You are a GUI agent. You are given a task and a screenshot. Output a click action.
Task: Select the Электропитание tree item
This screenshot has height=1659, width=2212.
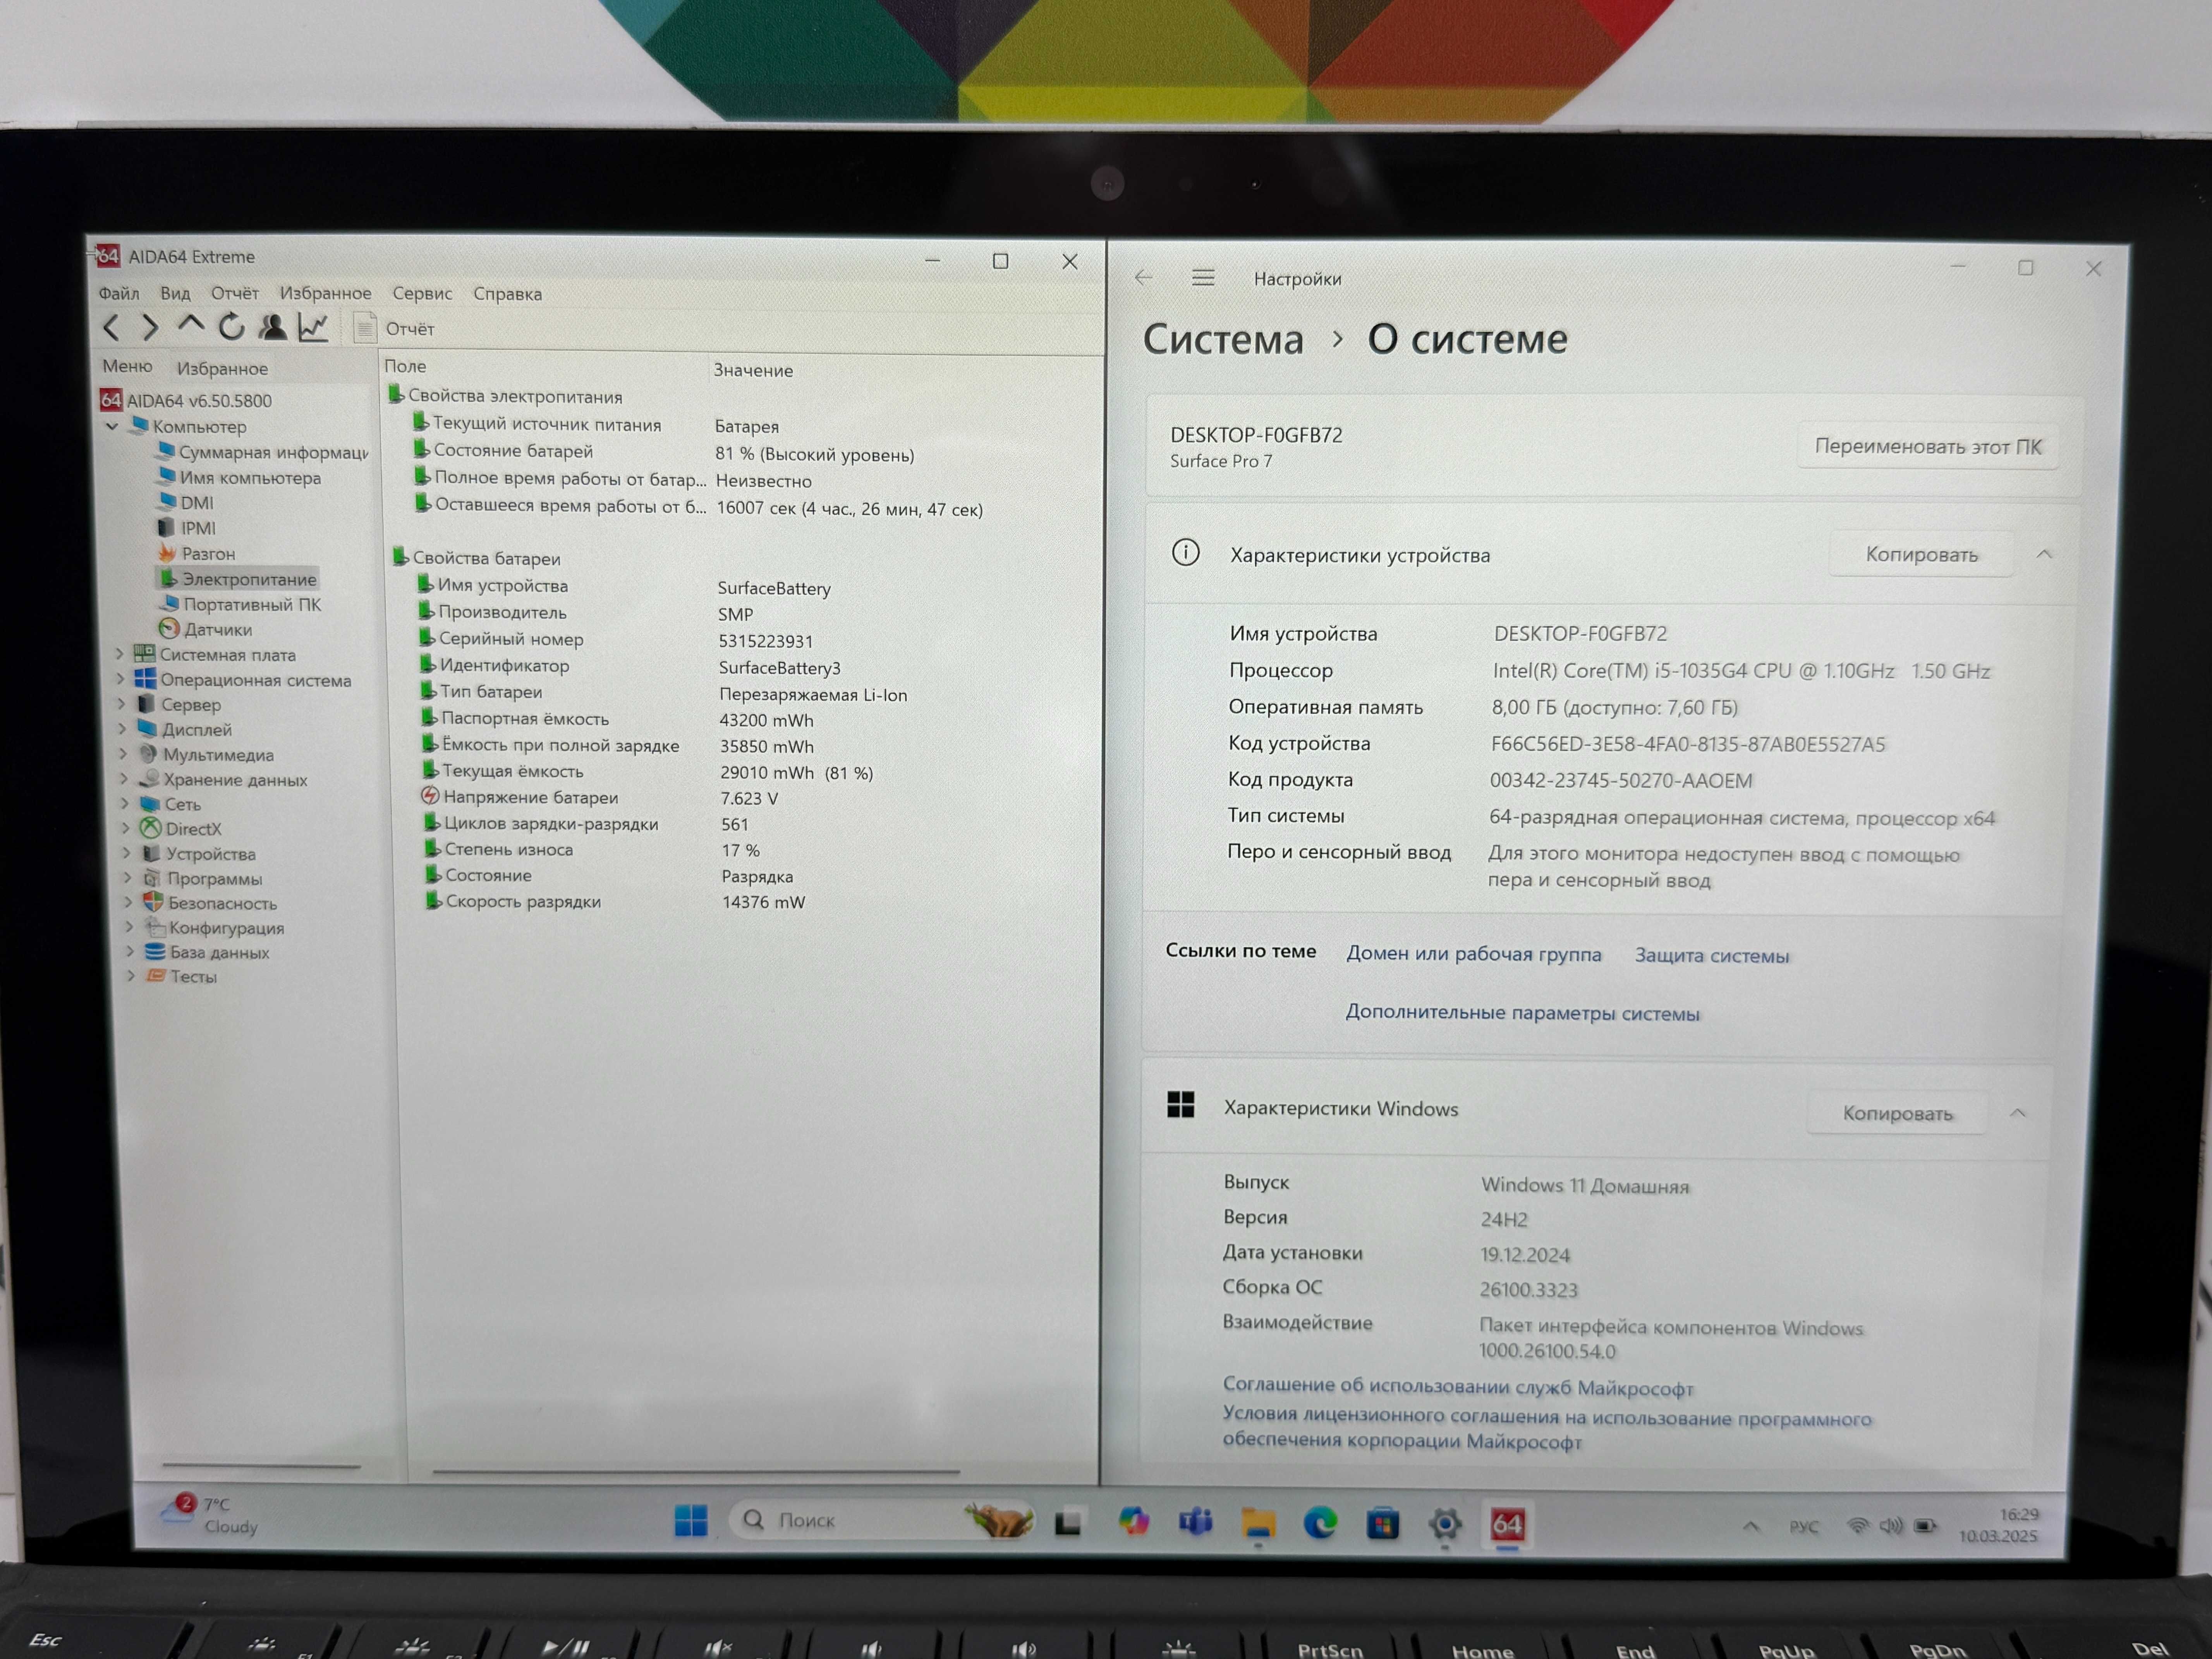click(238, 578)
